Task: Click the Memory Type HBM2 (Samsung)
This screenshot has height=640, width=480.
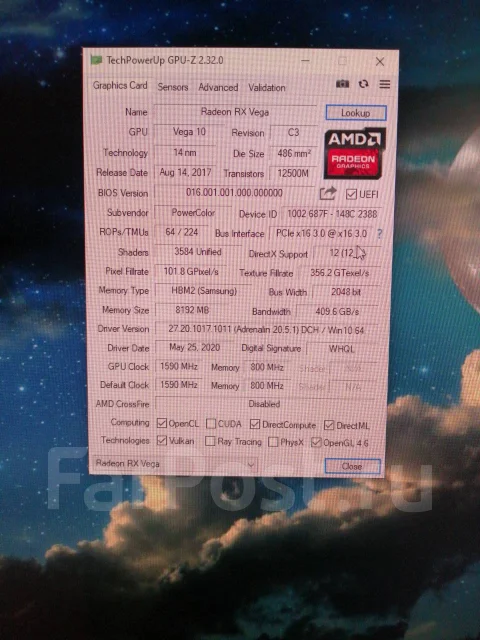Action: tap(203, 291)
